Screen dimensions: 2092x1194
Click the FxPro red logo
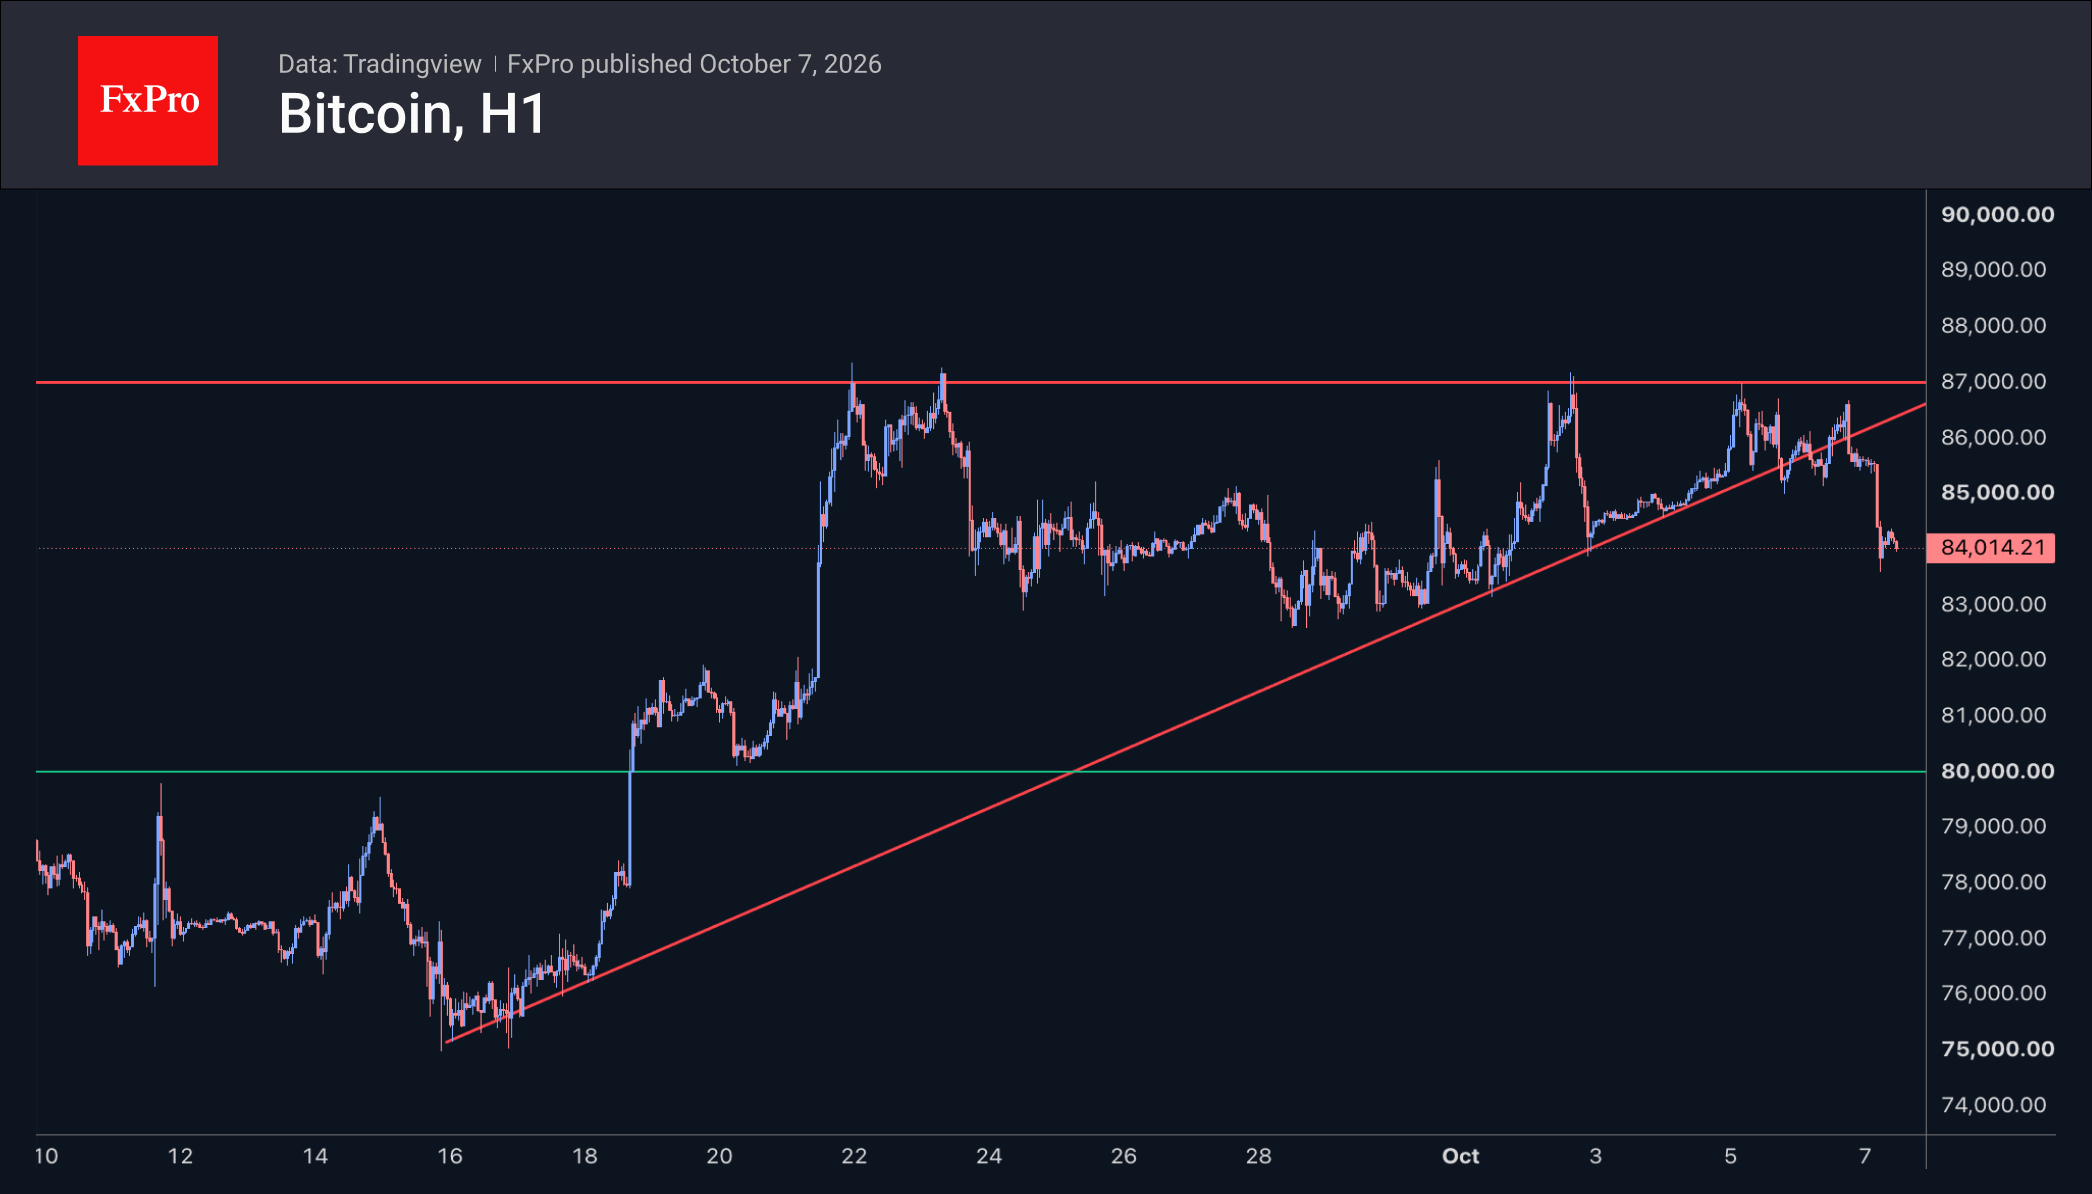(148, 101)
